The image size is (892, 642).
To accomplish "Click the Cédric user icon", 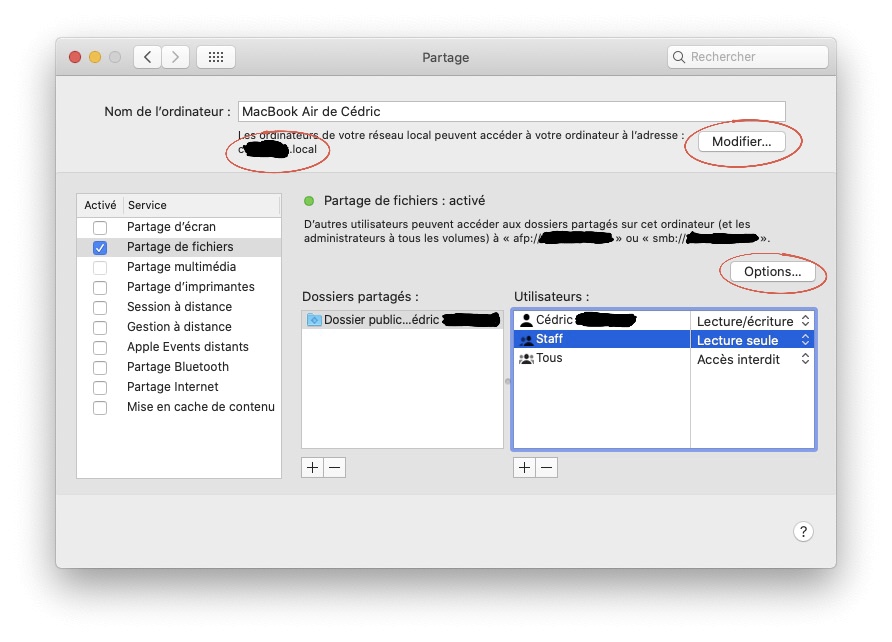I will [x=526, y=320].
